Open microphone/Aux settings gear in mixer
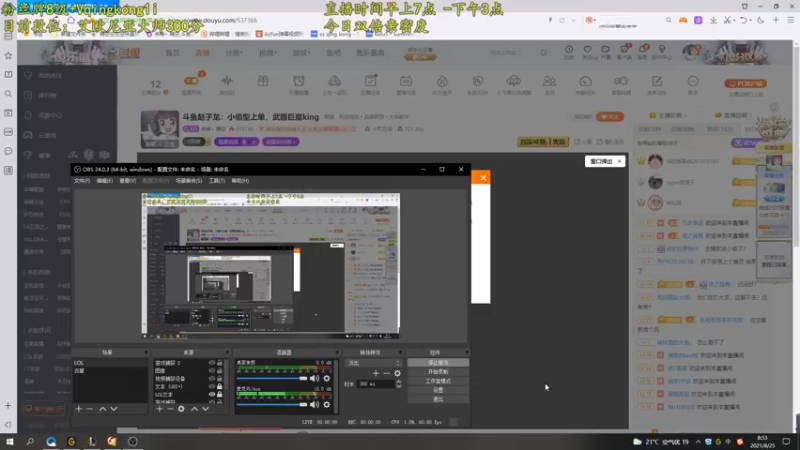This screenshot has width=800, height=450. (x=327, y=404)
